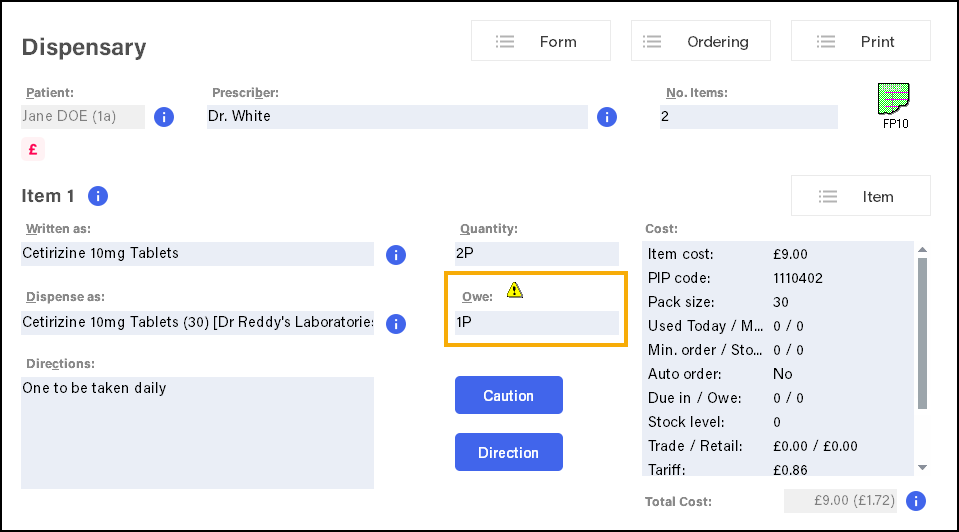The height and width of the screenshot is (532, 959).
Task: Click info icon beside Dispense as field
Action: coord(396,323)
